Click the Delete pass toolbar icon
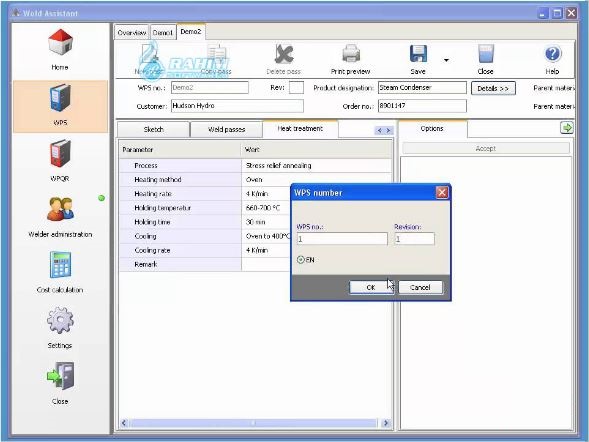589x442 pixels. (x=284, y=54)
